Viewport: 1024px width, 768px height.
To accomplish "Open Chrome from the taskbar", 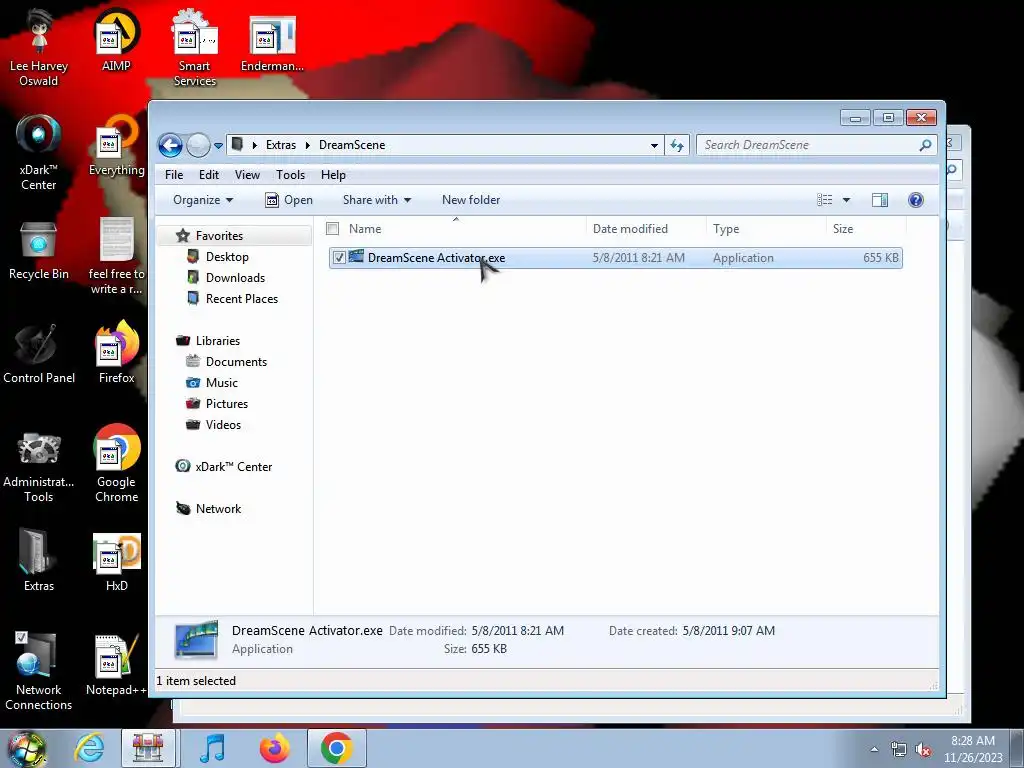I will point(337,748).
